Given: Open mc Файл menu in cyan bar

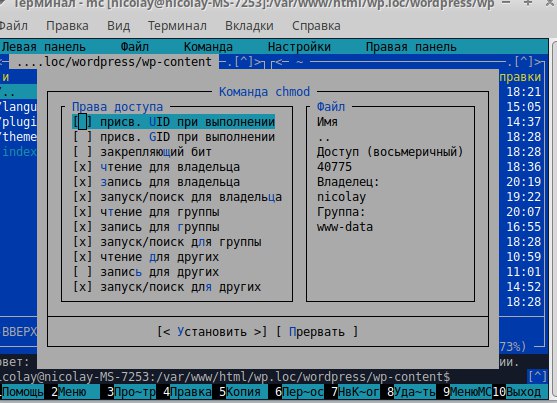Looking at the screenshot, I should point(135,47).
